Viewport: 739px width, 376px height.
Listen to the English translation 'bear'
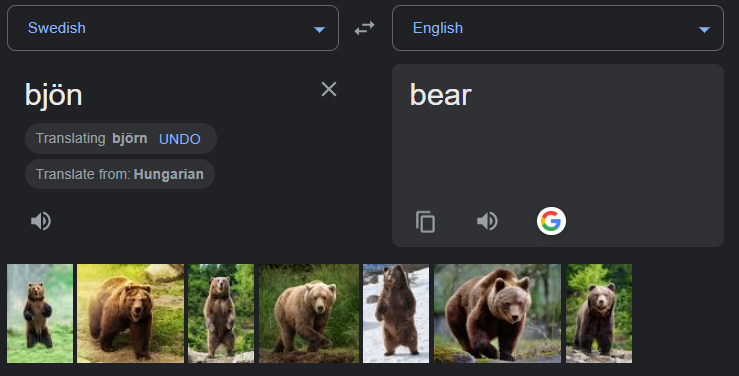[487, 221]
